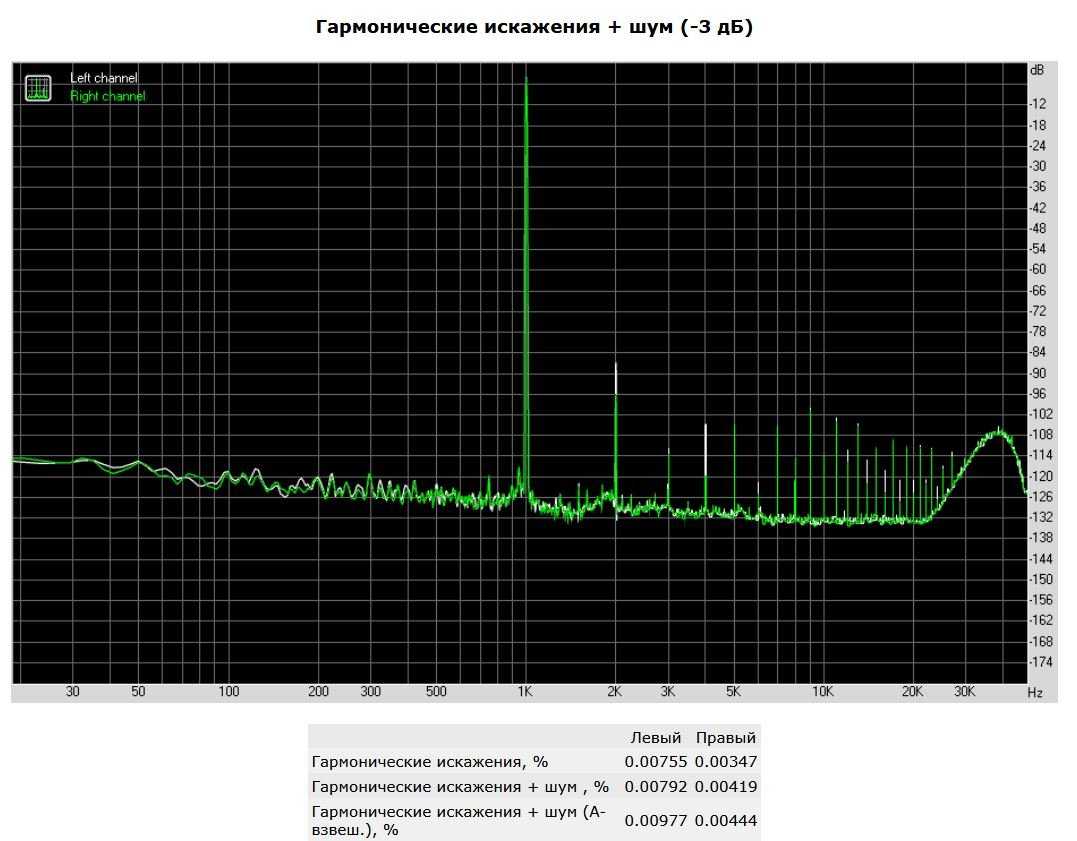
Task: Click the white 2K harmonic peak
Action: pos(616,366)
